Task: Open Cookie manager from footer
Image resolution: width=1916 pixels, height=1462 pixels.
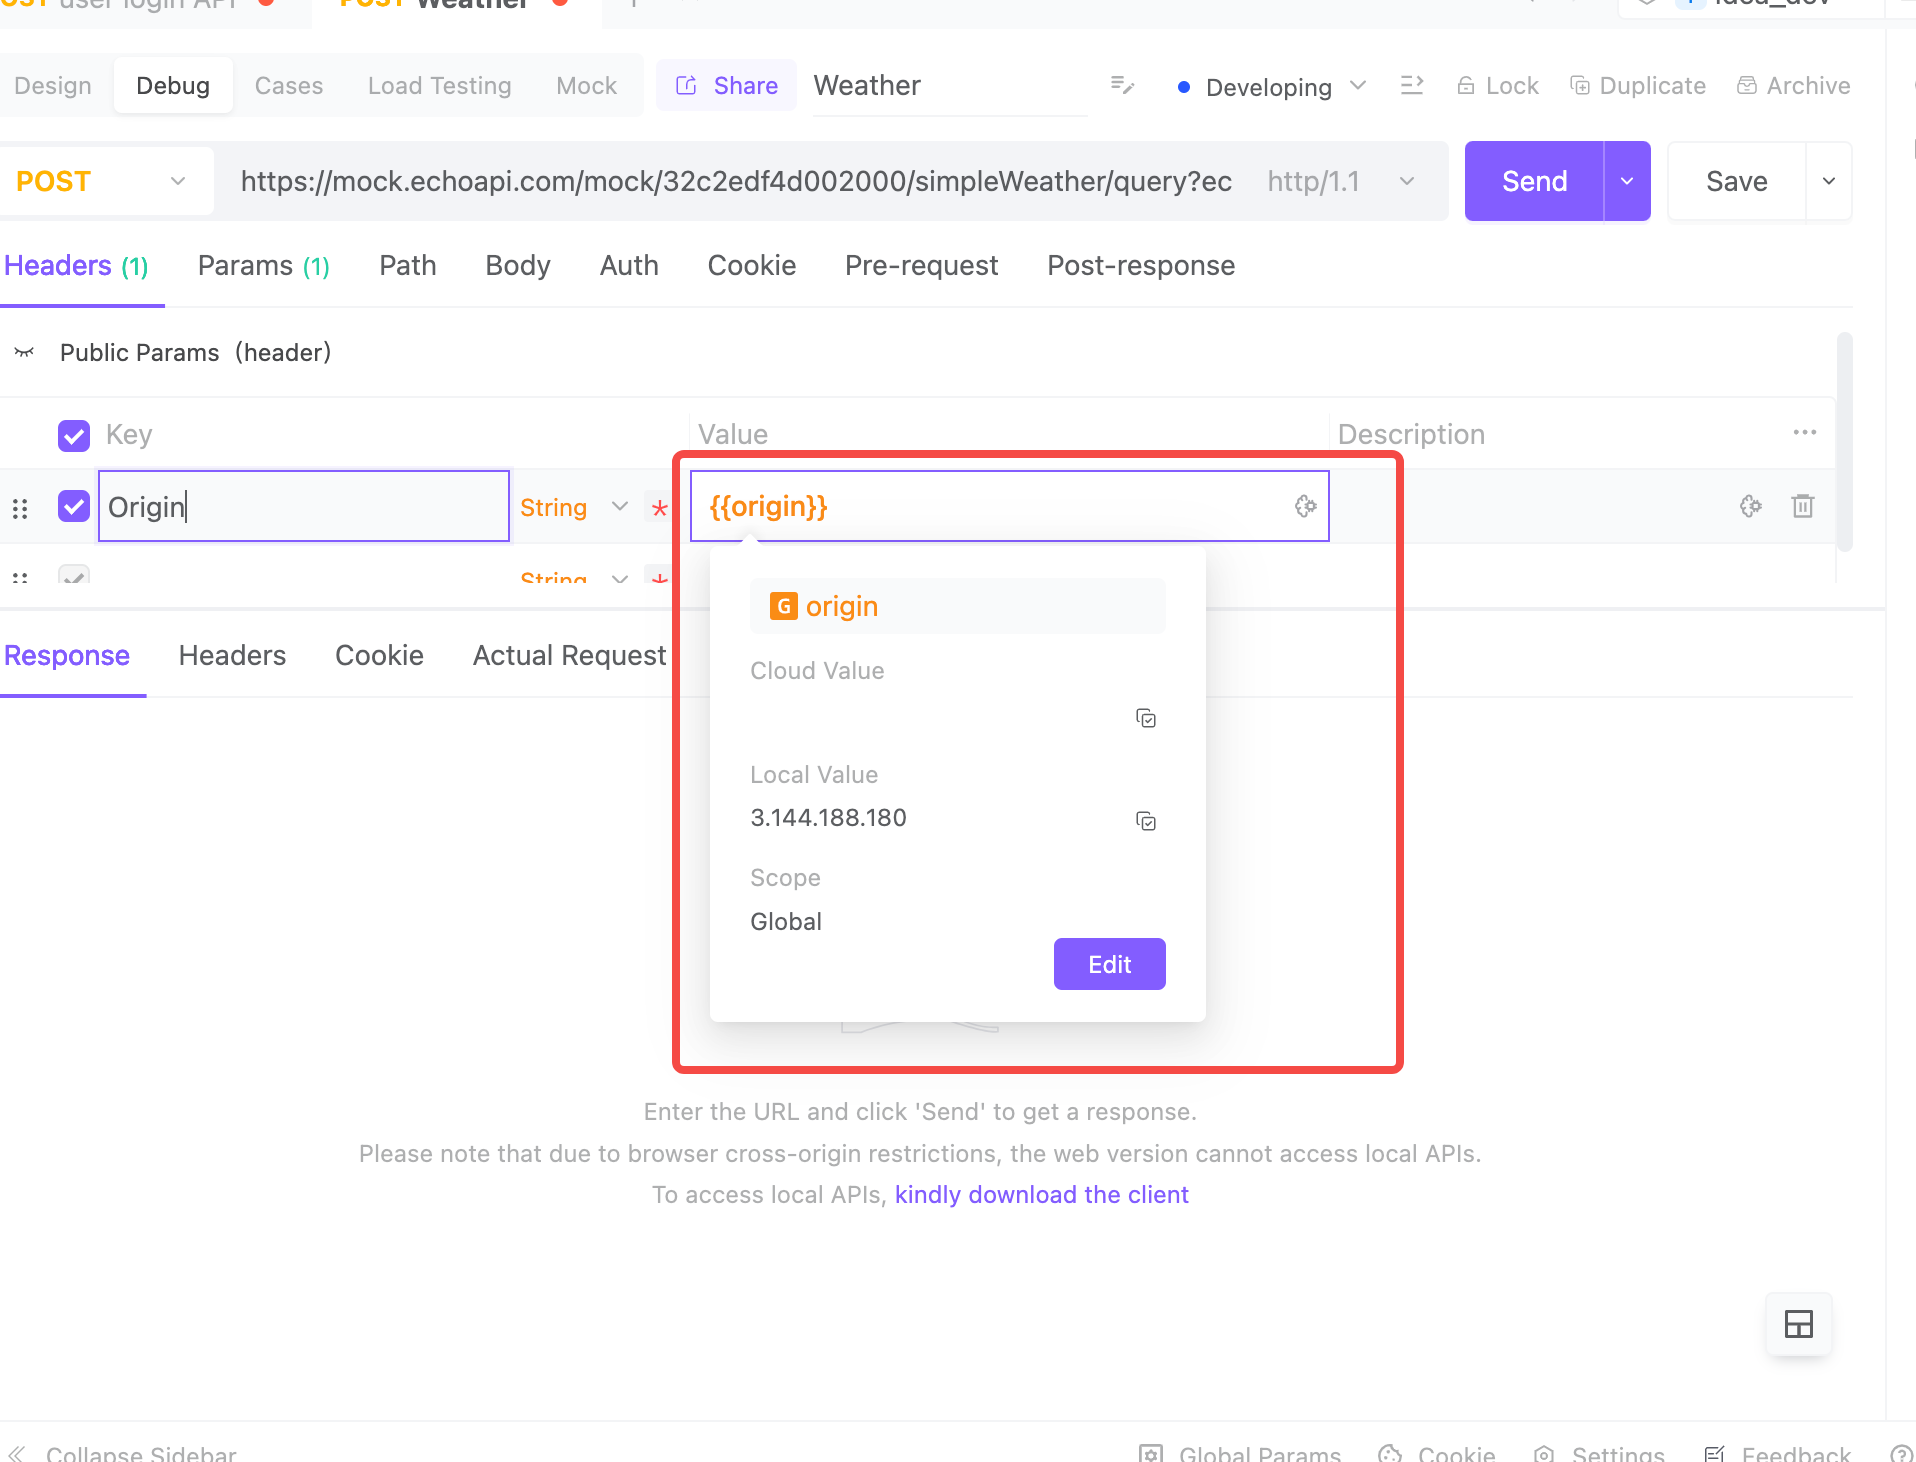Action: click(x=1437, y=1453)
